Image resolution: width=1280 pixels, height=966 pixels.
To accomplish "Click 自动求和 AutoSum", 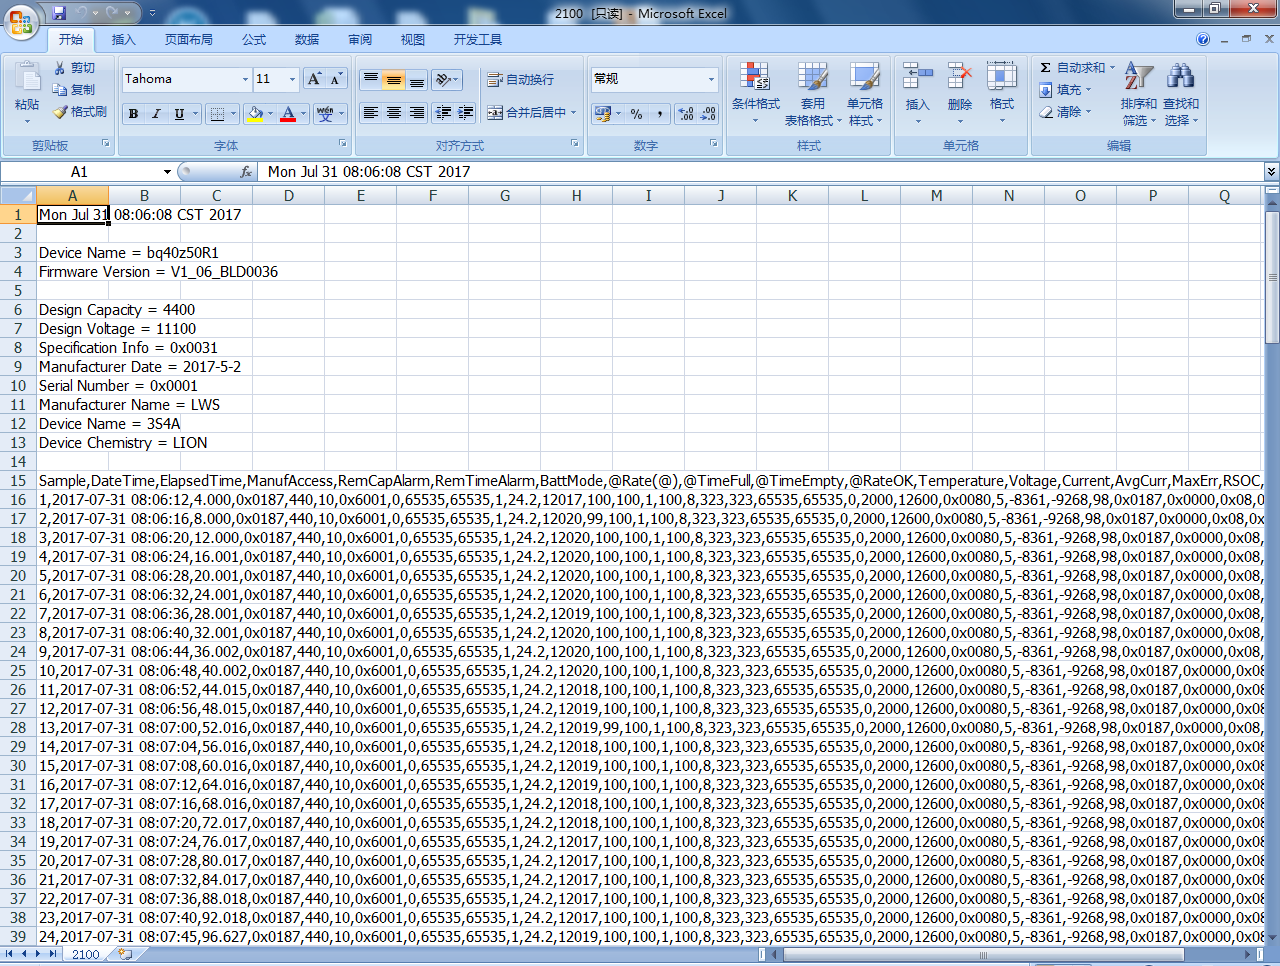I will coord(1077,68).
